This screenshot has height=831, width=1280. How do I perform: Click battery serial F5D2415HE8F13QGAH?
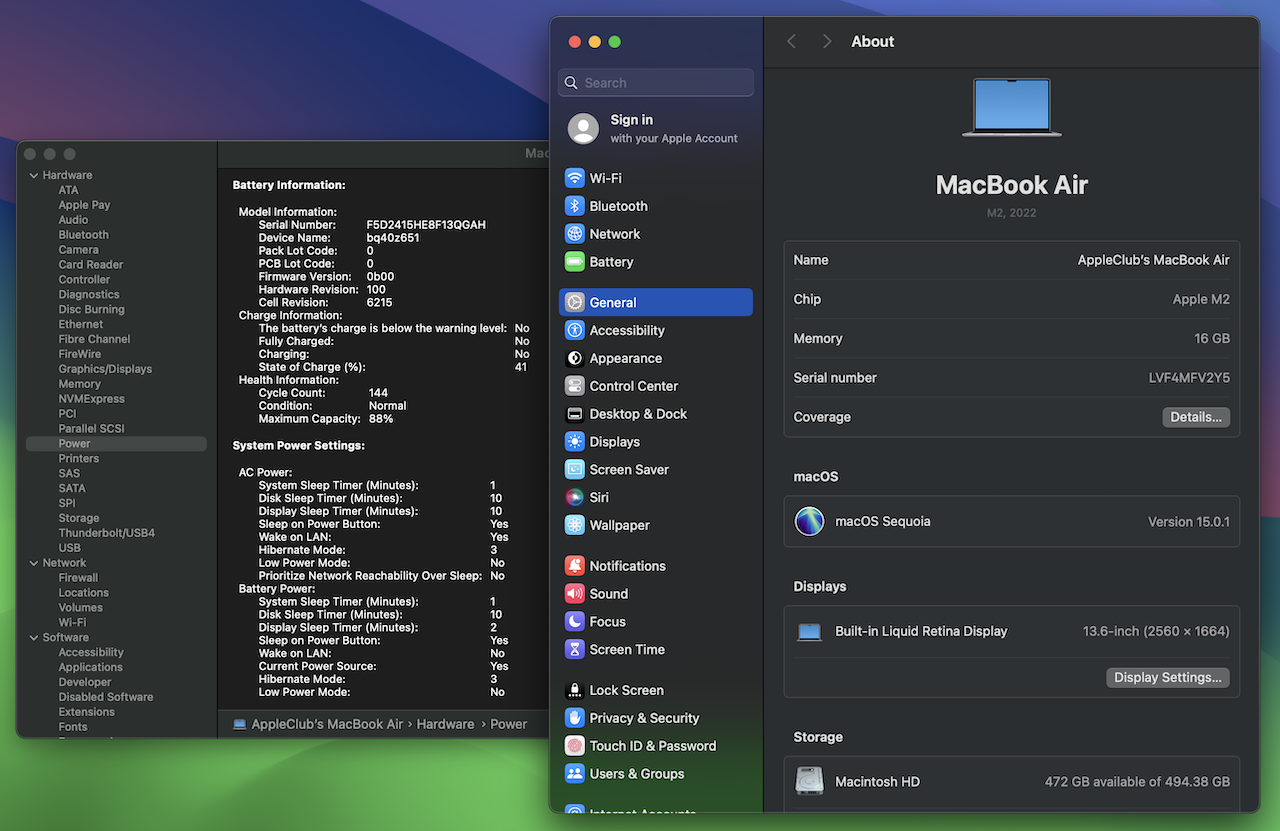[426, 225]
